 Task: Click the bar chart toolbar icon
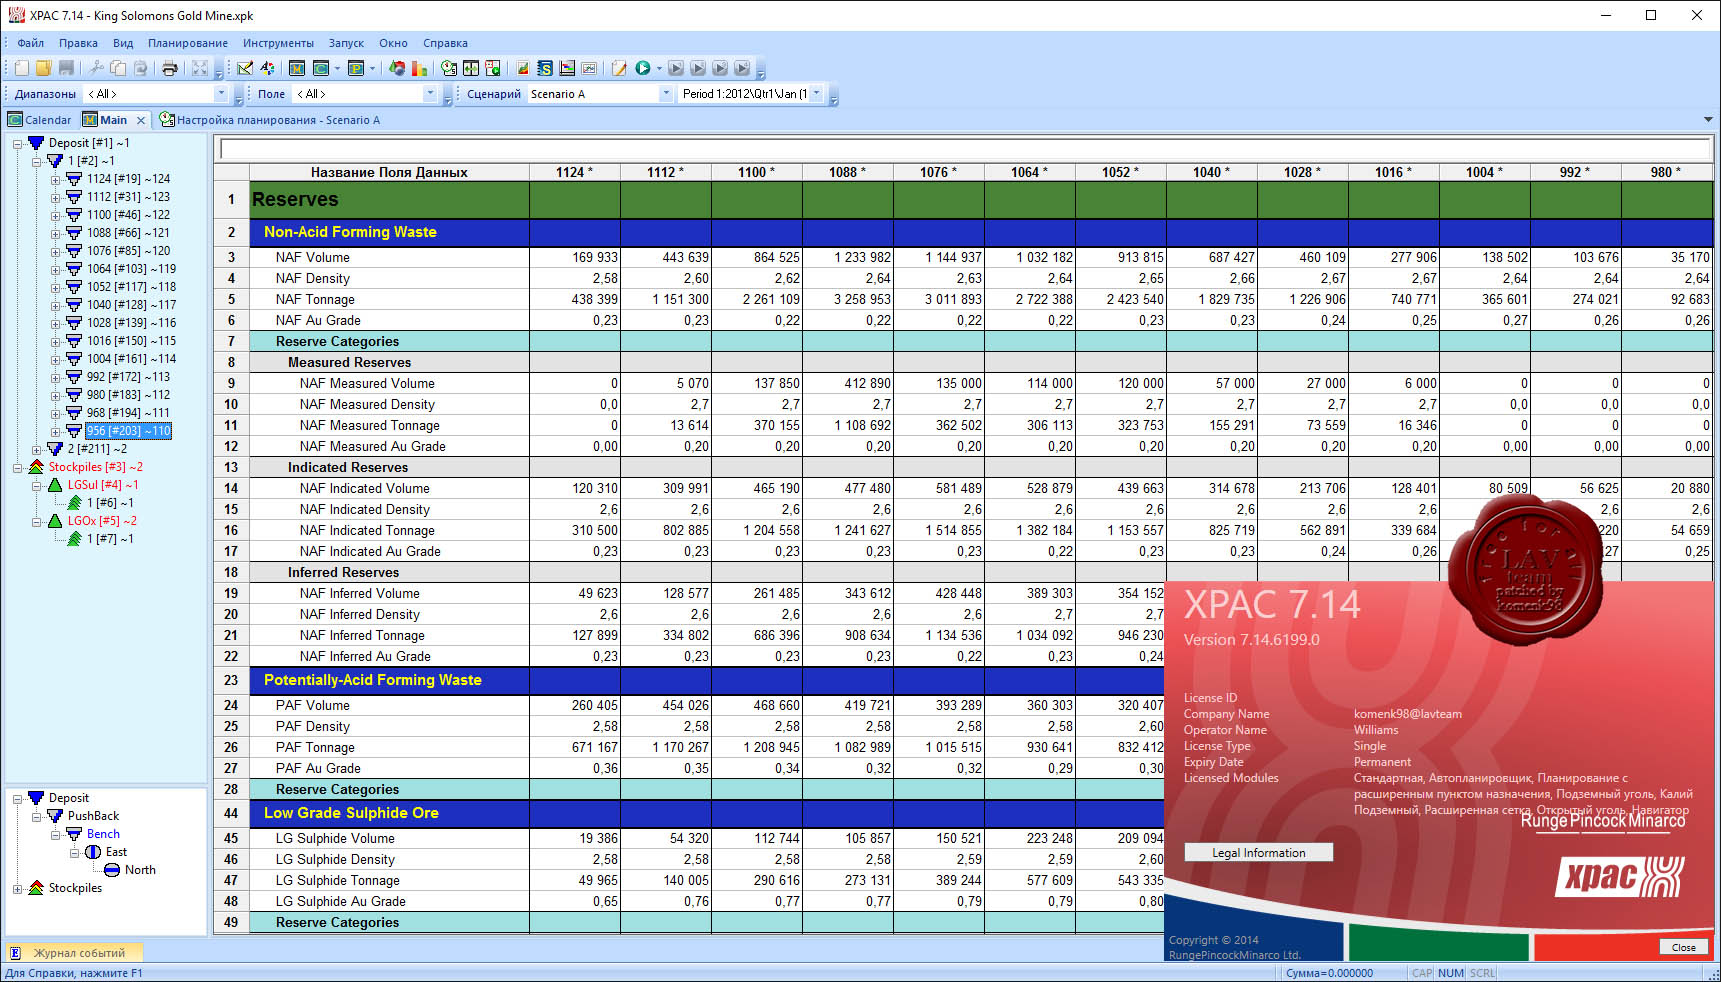click(419, 68)
